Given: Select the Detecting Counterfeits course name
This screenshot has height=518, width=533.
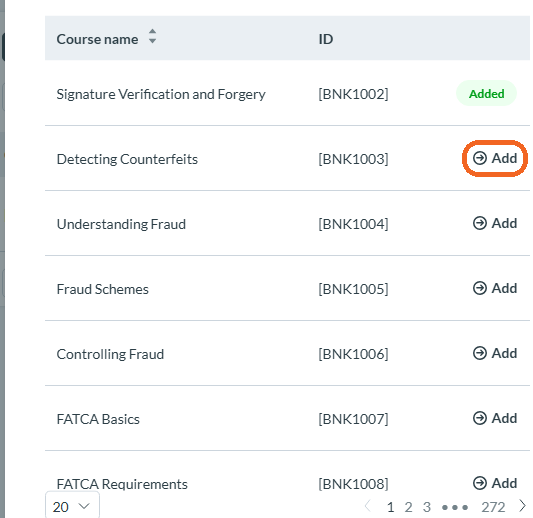Looking at the screenshot, I should tap(127, 159).
